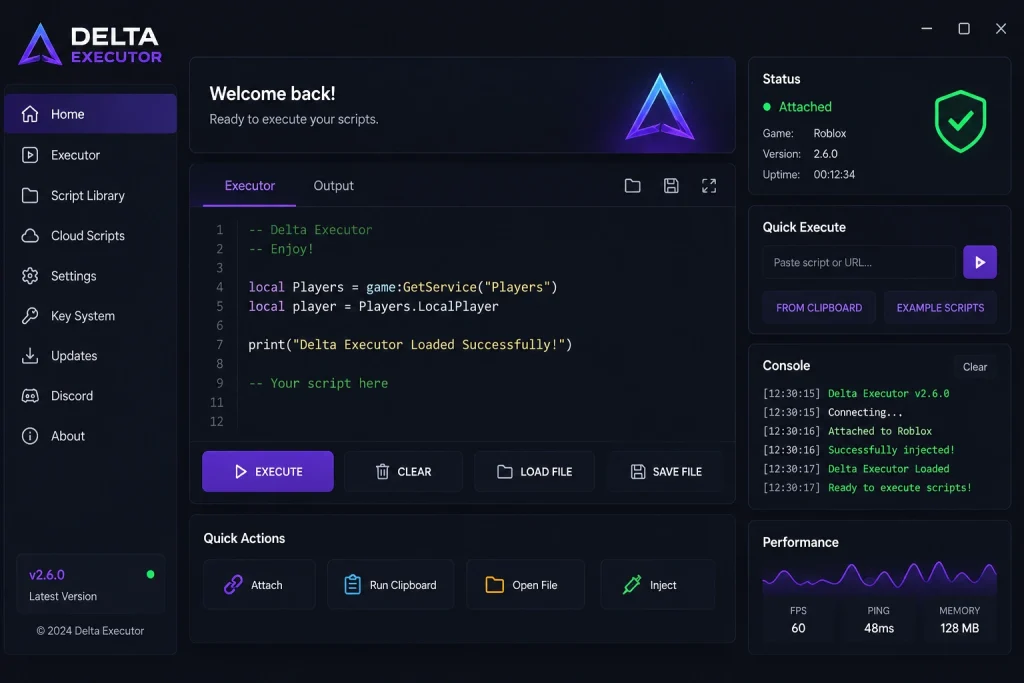Image resolution: width=1024 pixels, height=683 pixels.
Task: Click the Attach quick action
Action: [x=259, y=584]
